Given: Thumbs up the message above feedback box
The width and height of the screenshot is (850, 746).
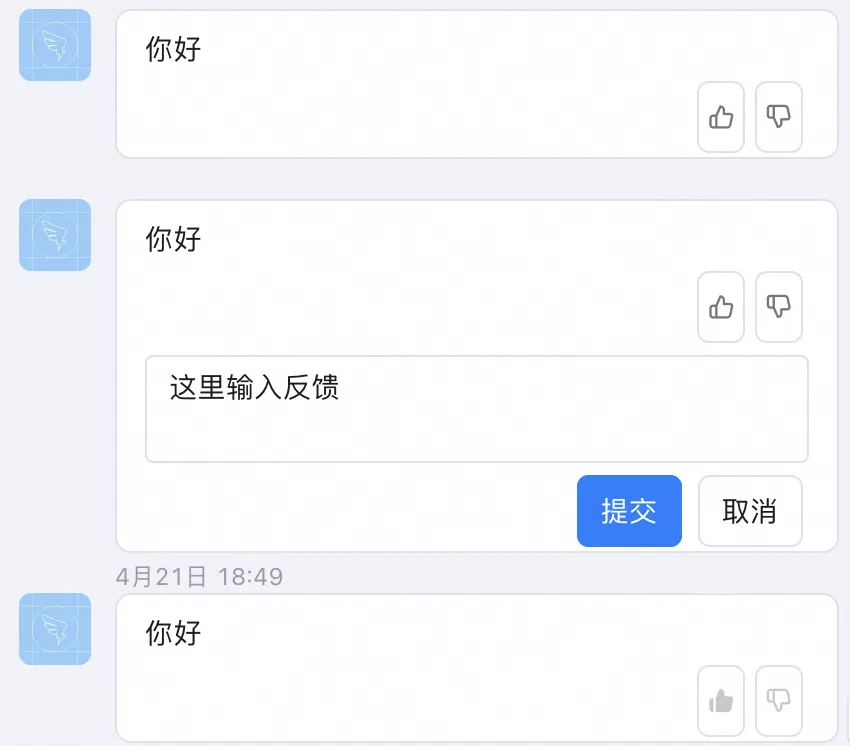Looking at the screenshot, I should click(720, 307).
